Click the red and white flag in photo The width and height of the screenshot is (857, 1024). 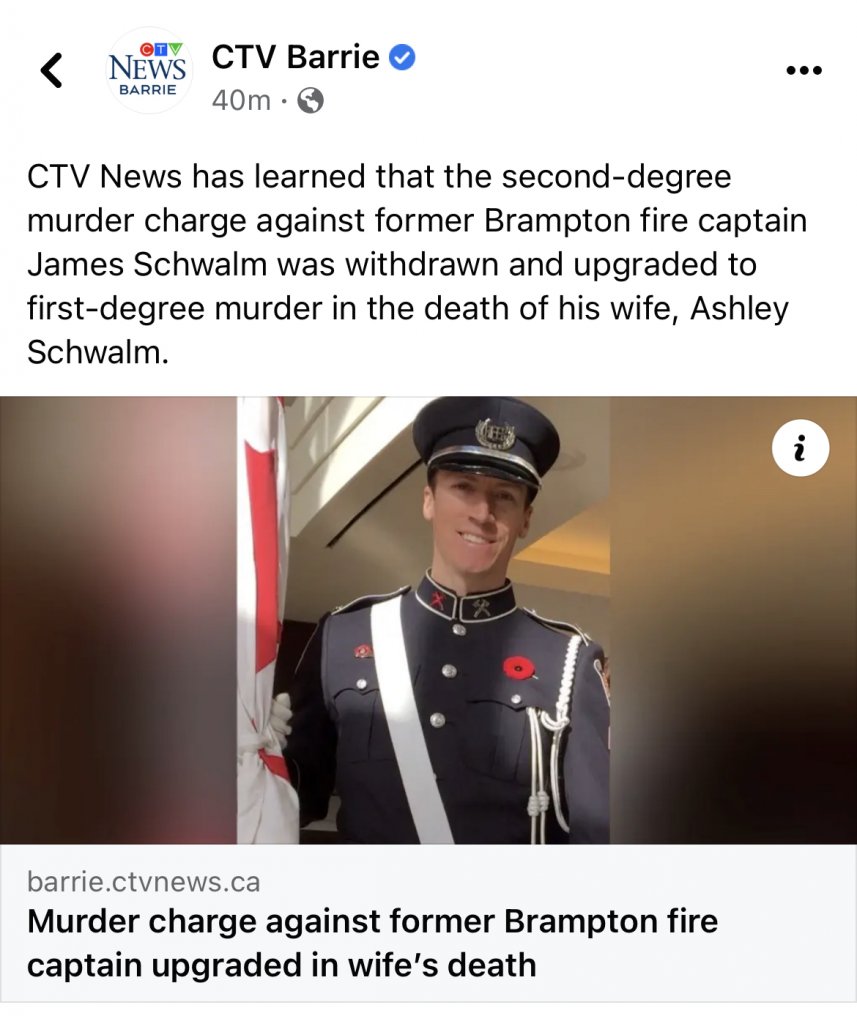(x=267, y=620)
